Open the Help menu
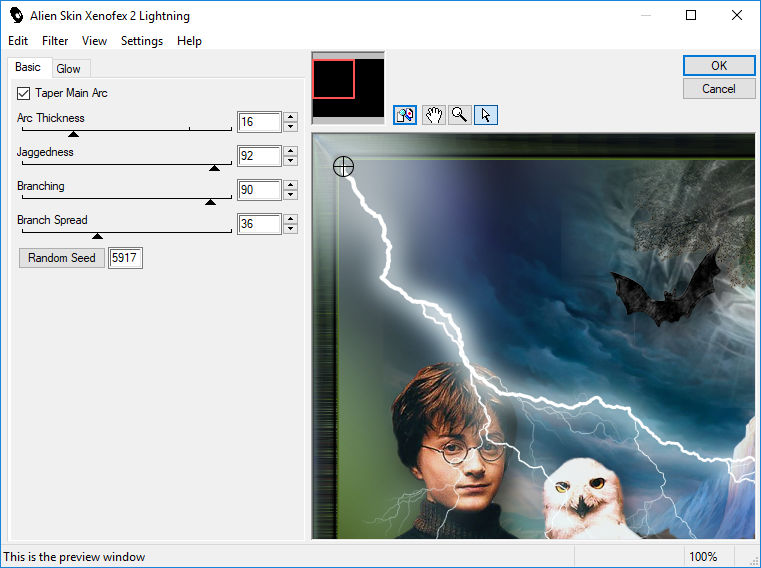Viewport: 761px width, 568px height. [189, 41]
